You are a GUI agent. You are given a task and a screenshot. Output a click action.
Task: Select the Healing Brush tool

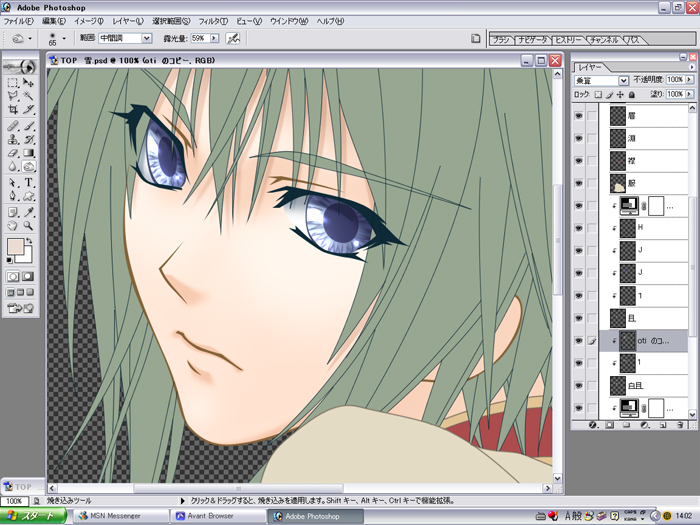coord(13,126)
